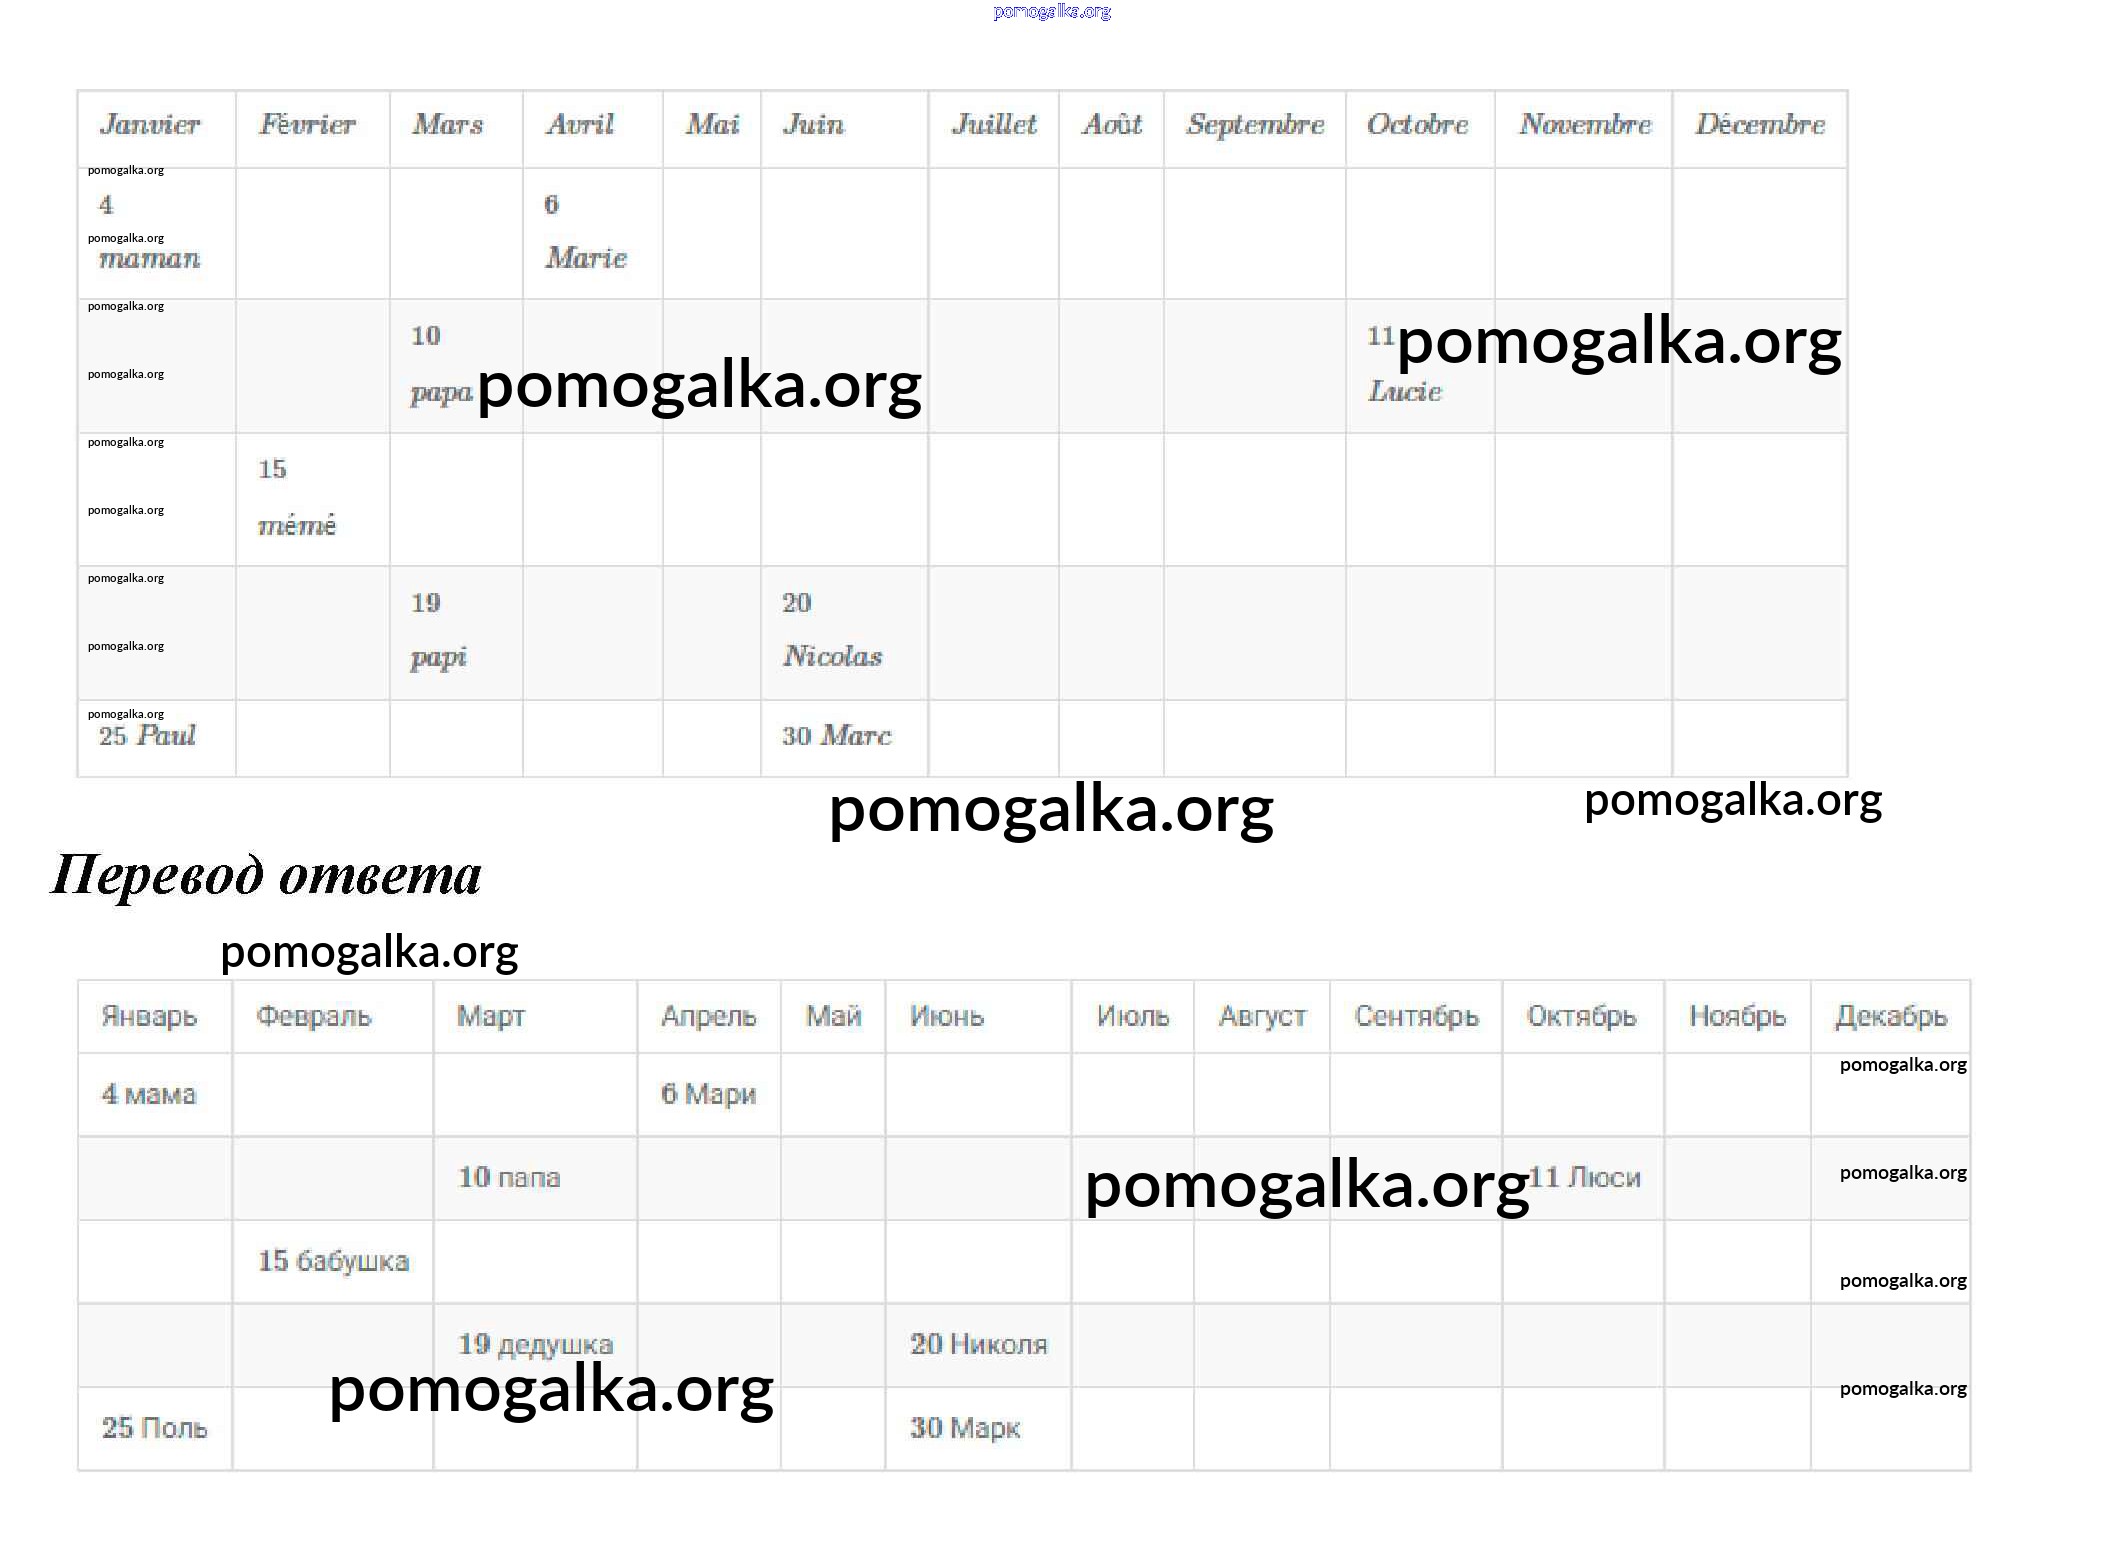Open the small blue pomogalka.org link at top
The image size is (2103, 1546).
1051,11
